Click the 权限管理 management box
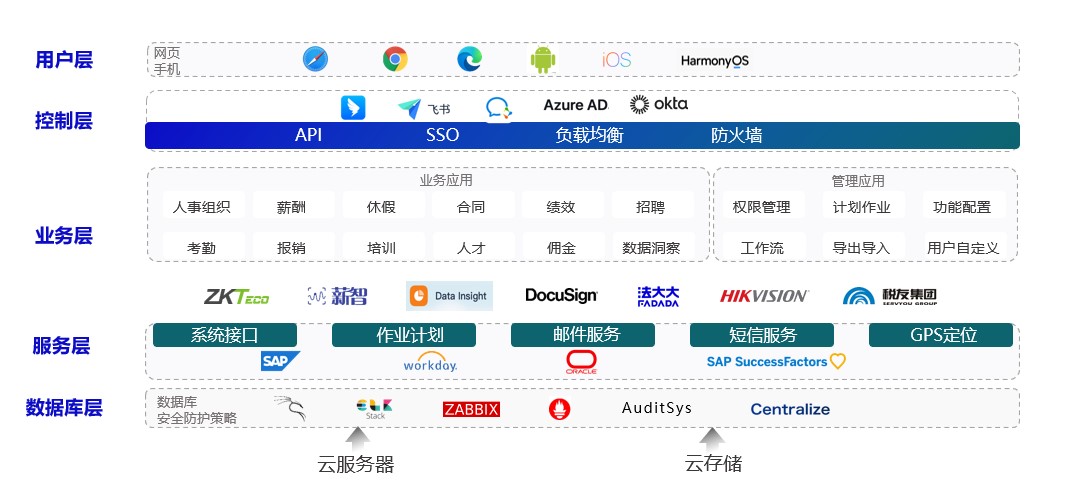This screenshot has height=495, width=1073. click(x=761, y=207)
